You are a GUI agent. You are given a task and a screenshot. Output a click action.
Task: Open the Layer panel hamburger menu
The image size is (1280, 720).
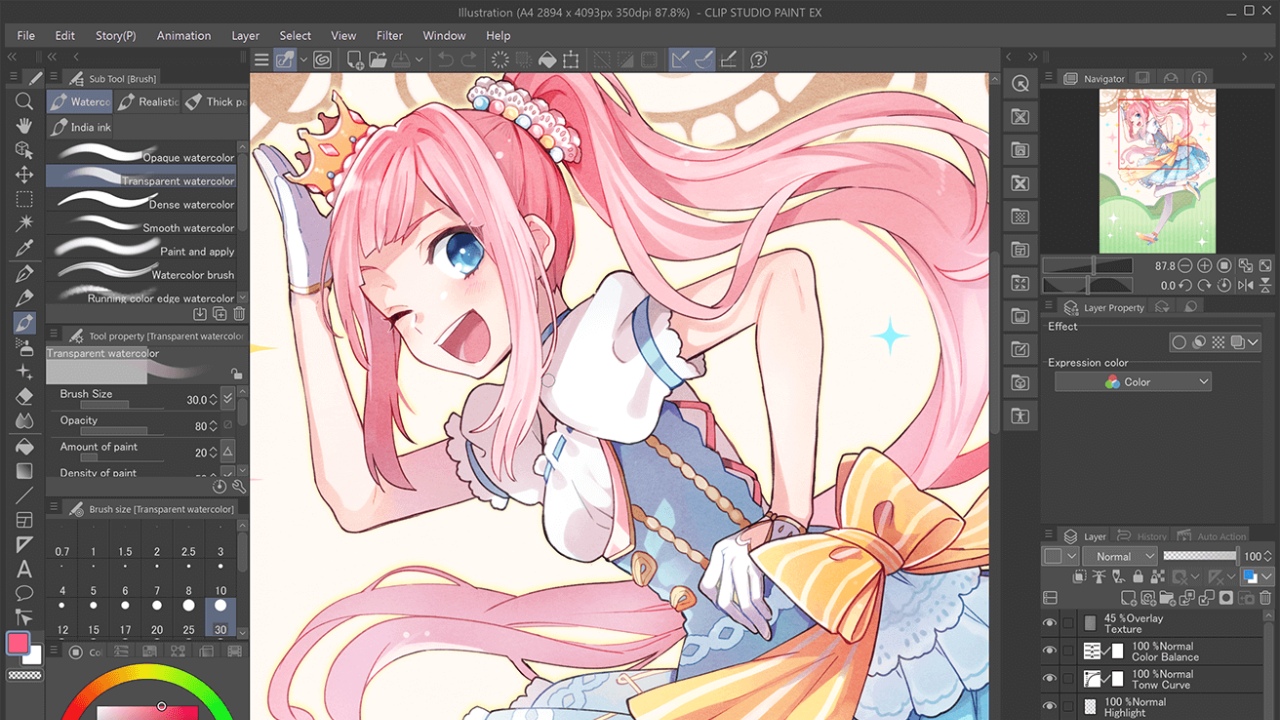pos(1049,536)
